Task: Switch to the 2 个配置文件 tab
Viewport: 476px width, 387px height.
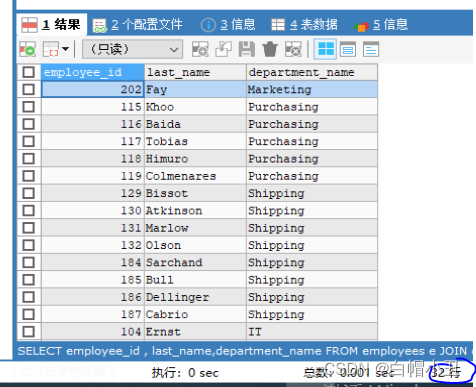Action: point(137,25)
